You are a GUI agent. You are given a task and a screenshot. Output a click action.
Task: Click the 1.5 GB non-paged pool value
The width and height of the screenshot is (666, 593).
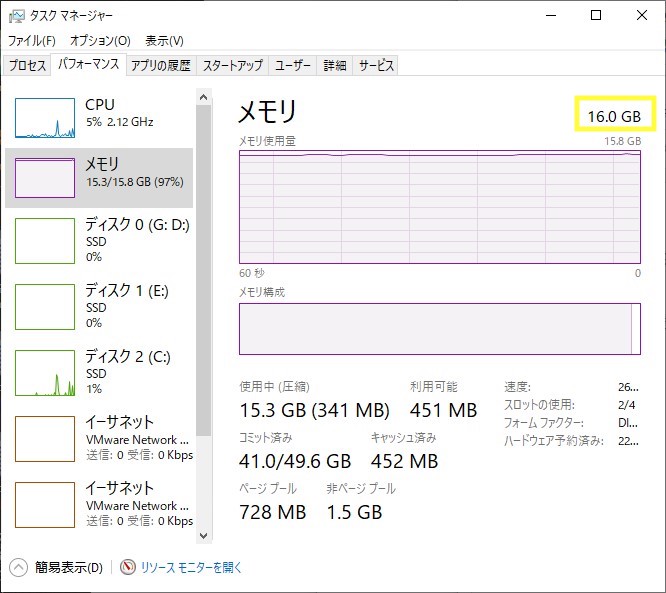[x=354, y=512]
